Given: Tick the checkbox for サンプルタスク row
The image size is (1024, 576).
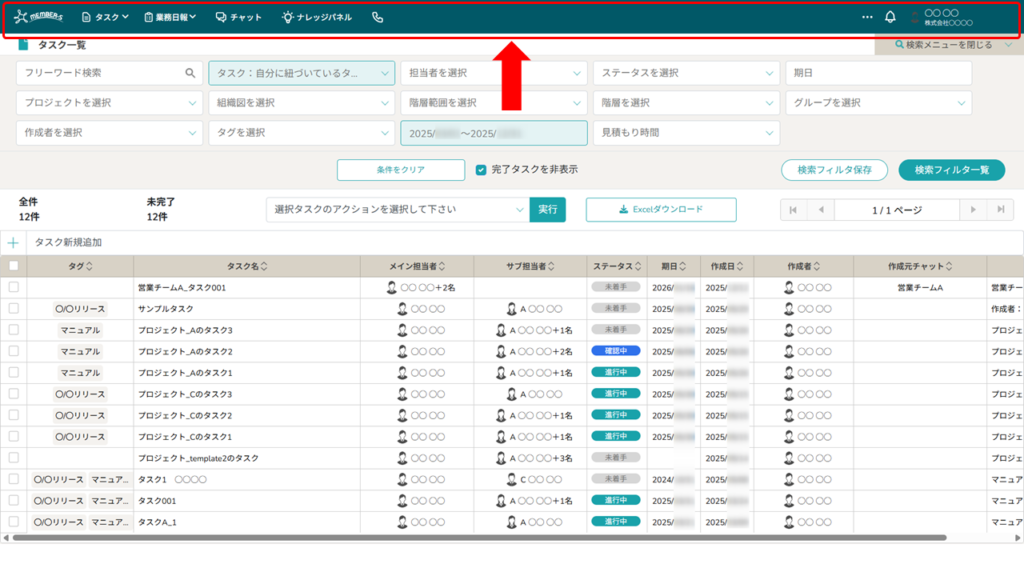Looking at the screenshot, I should [13, 309].
